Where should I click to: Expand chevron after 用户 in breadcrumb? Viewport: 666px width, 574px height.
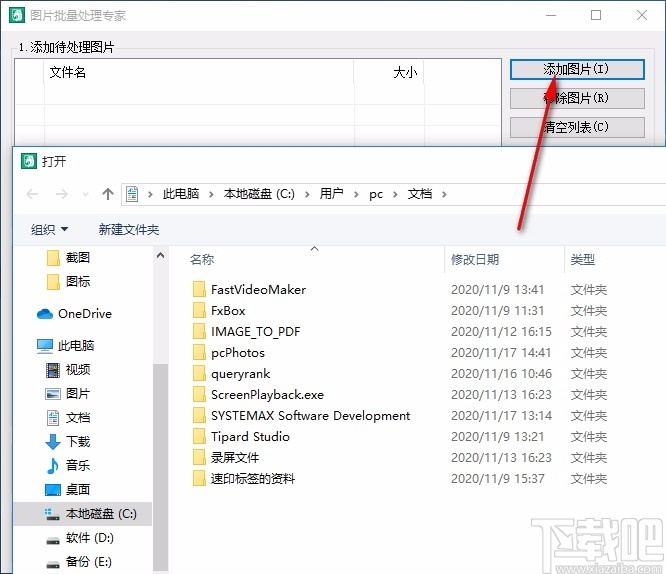(356, 195)
